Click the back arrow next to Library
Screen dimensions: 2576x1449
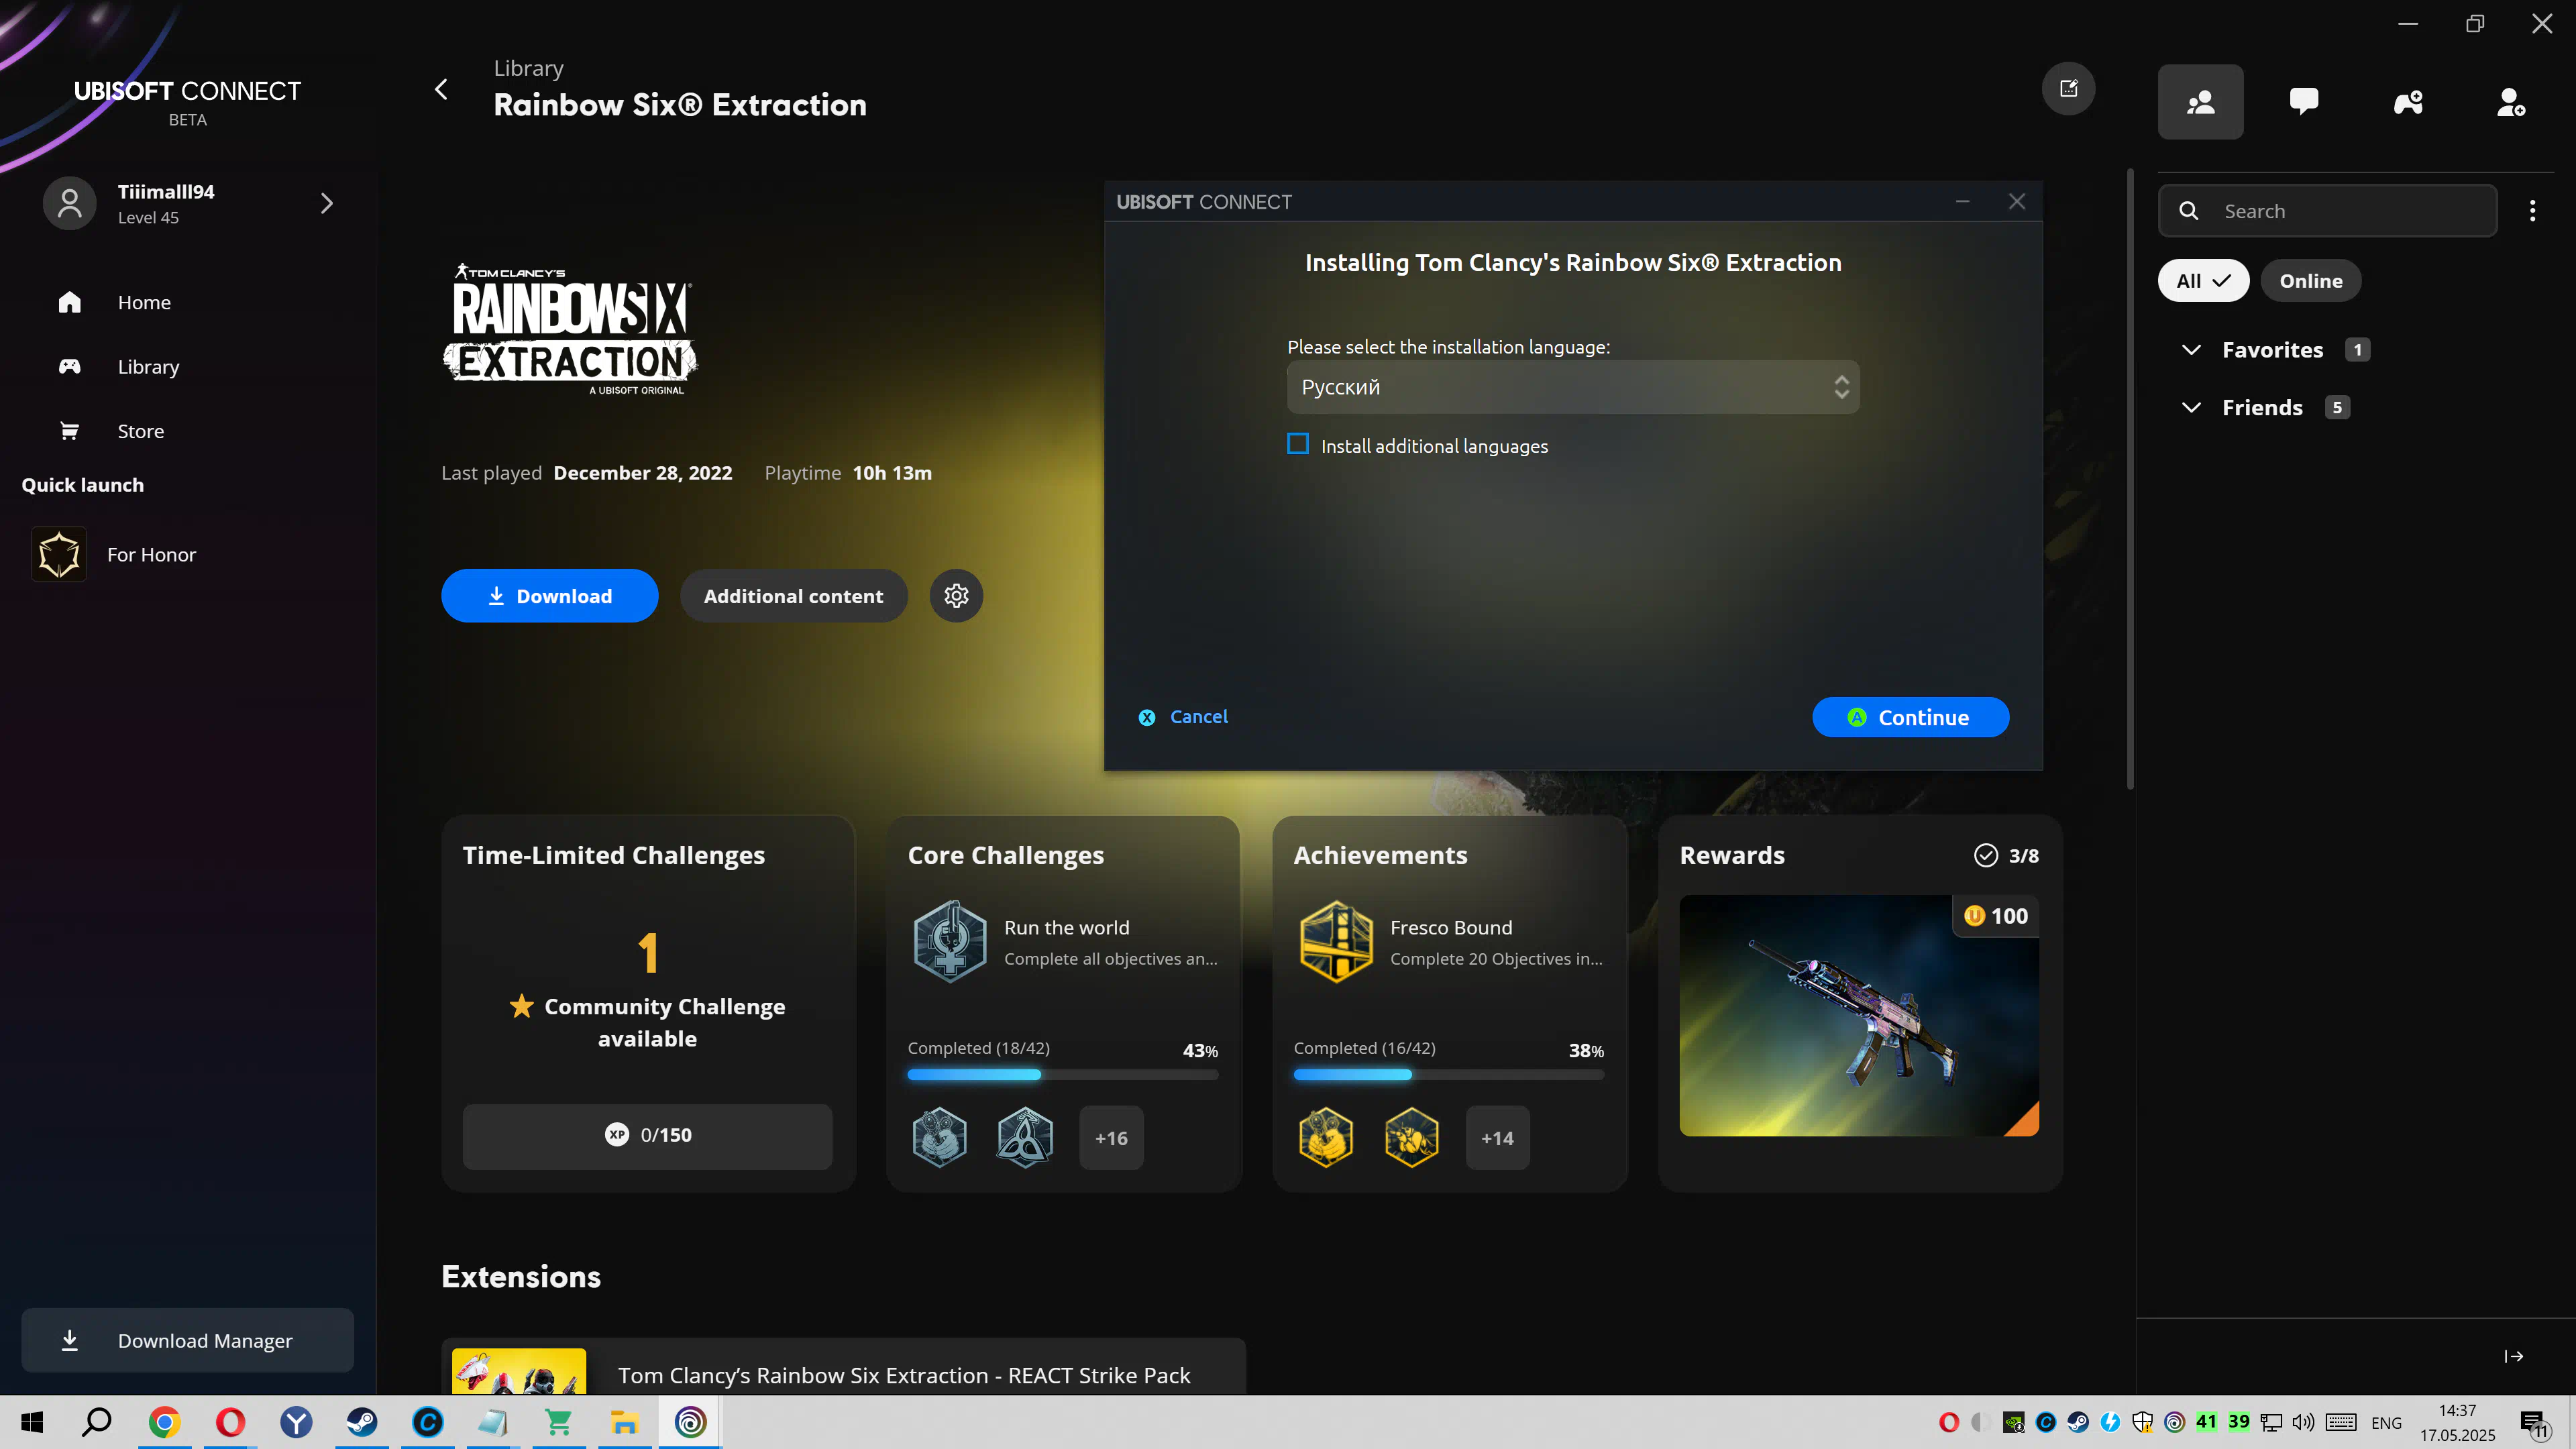[x=441, y=89]
